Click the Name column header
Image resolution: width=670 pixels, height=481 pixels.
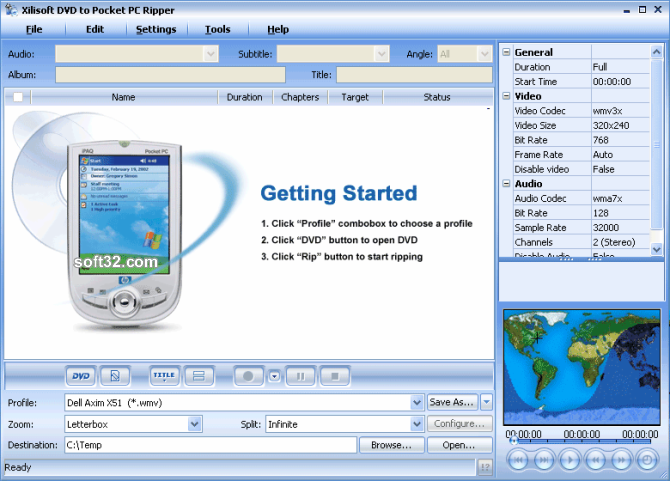(124, 97)
